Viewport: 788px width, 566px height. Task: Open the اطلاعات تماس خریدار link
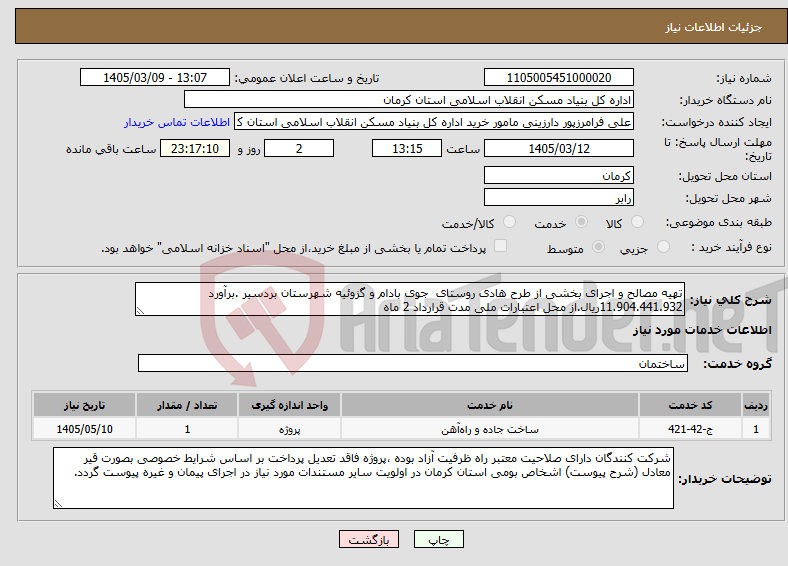tap(177, 122)
